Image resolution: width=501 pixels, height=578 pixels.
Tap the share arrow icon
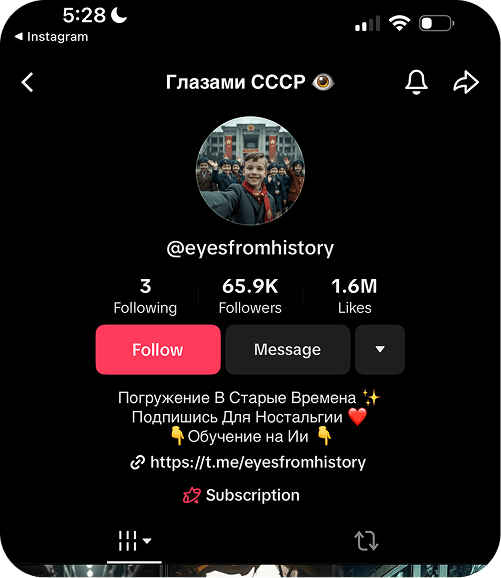tap(466, 82)
